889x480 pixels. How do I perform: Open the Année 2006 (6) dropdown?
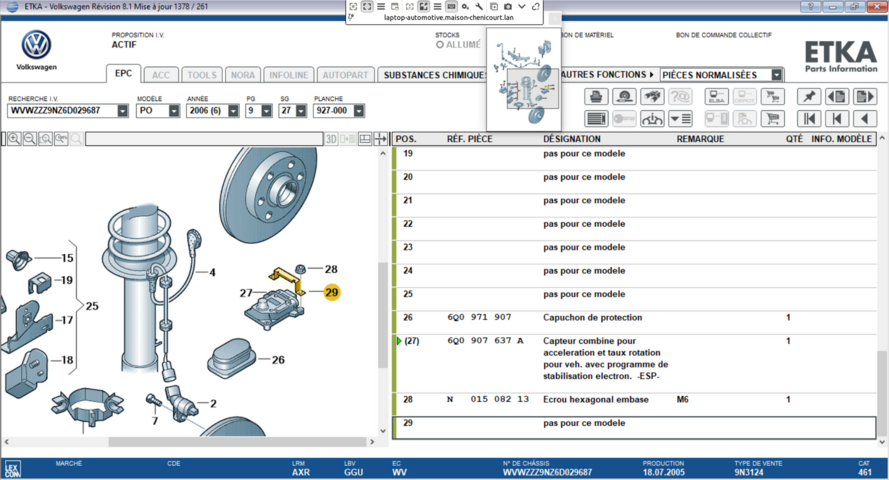233,111
